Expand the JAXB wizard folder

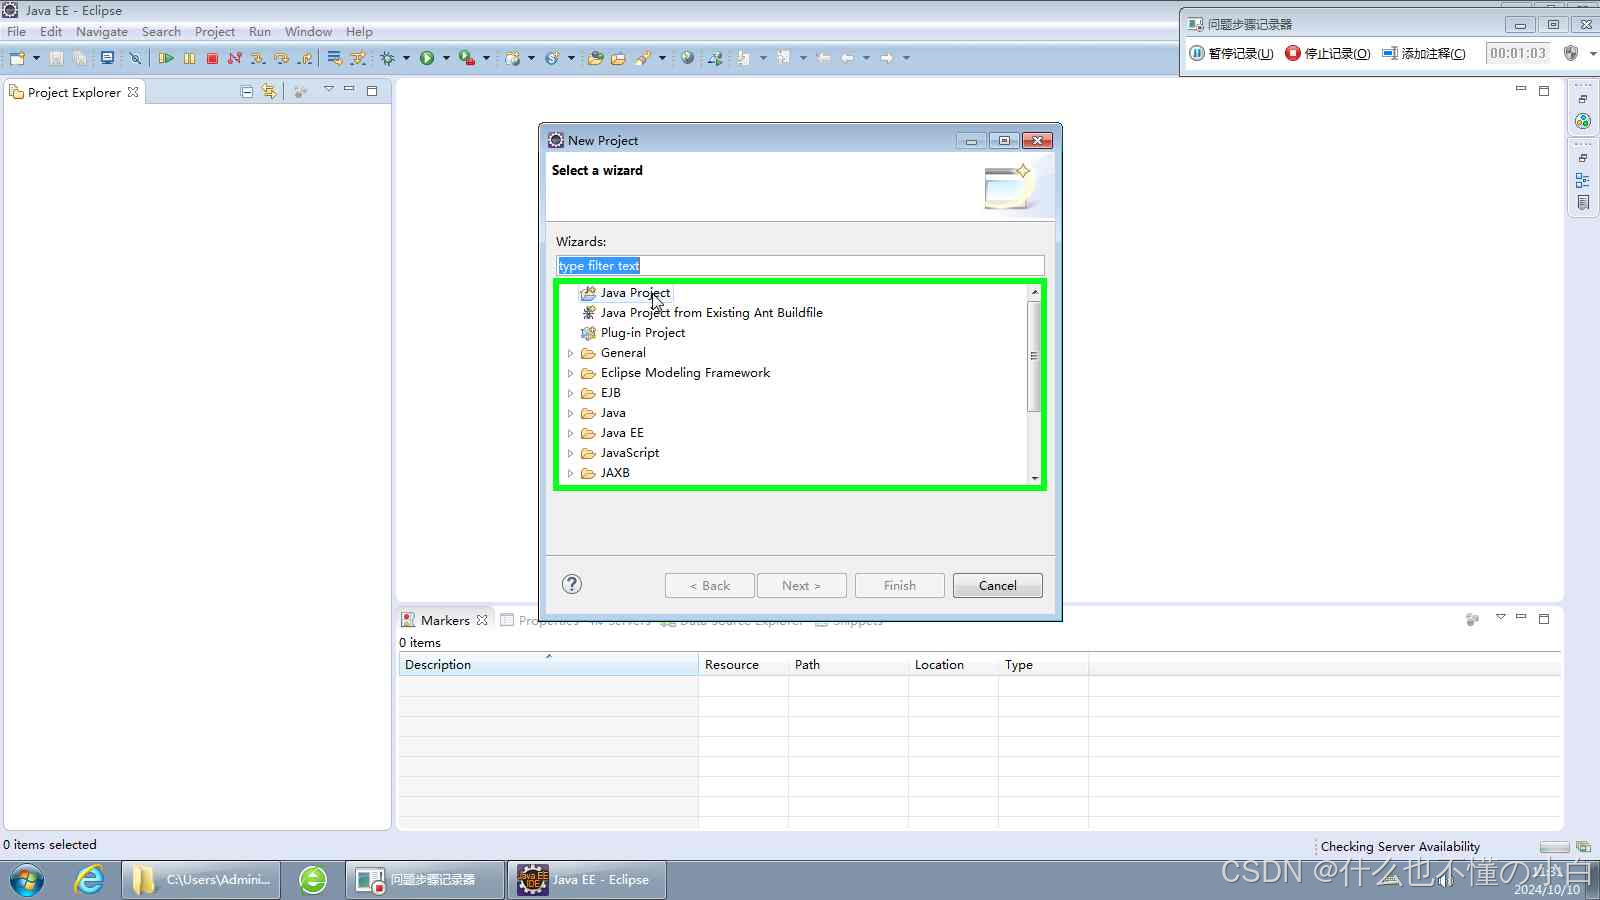[571, 473]
